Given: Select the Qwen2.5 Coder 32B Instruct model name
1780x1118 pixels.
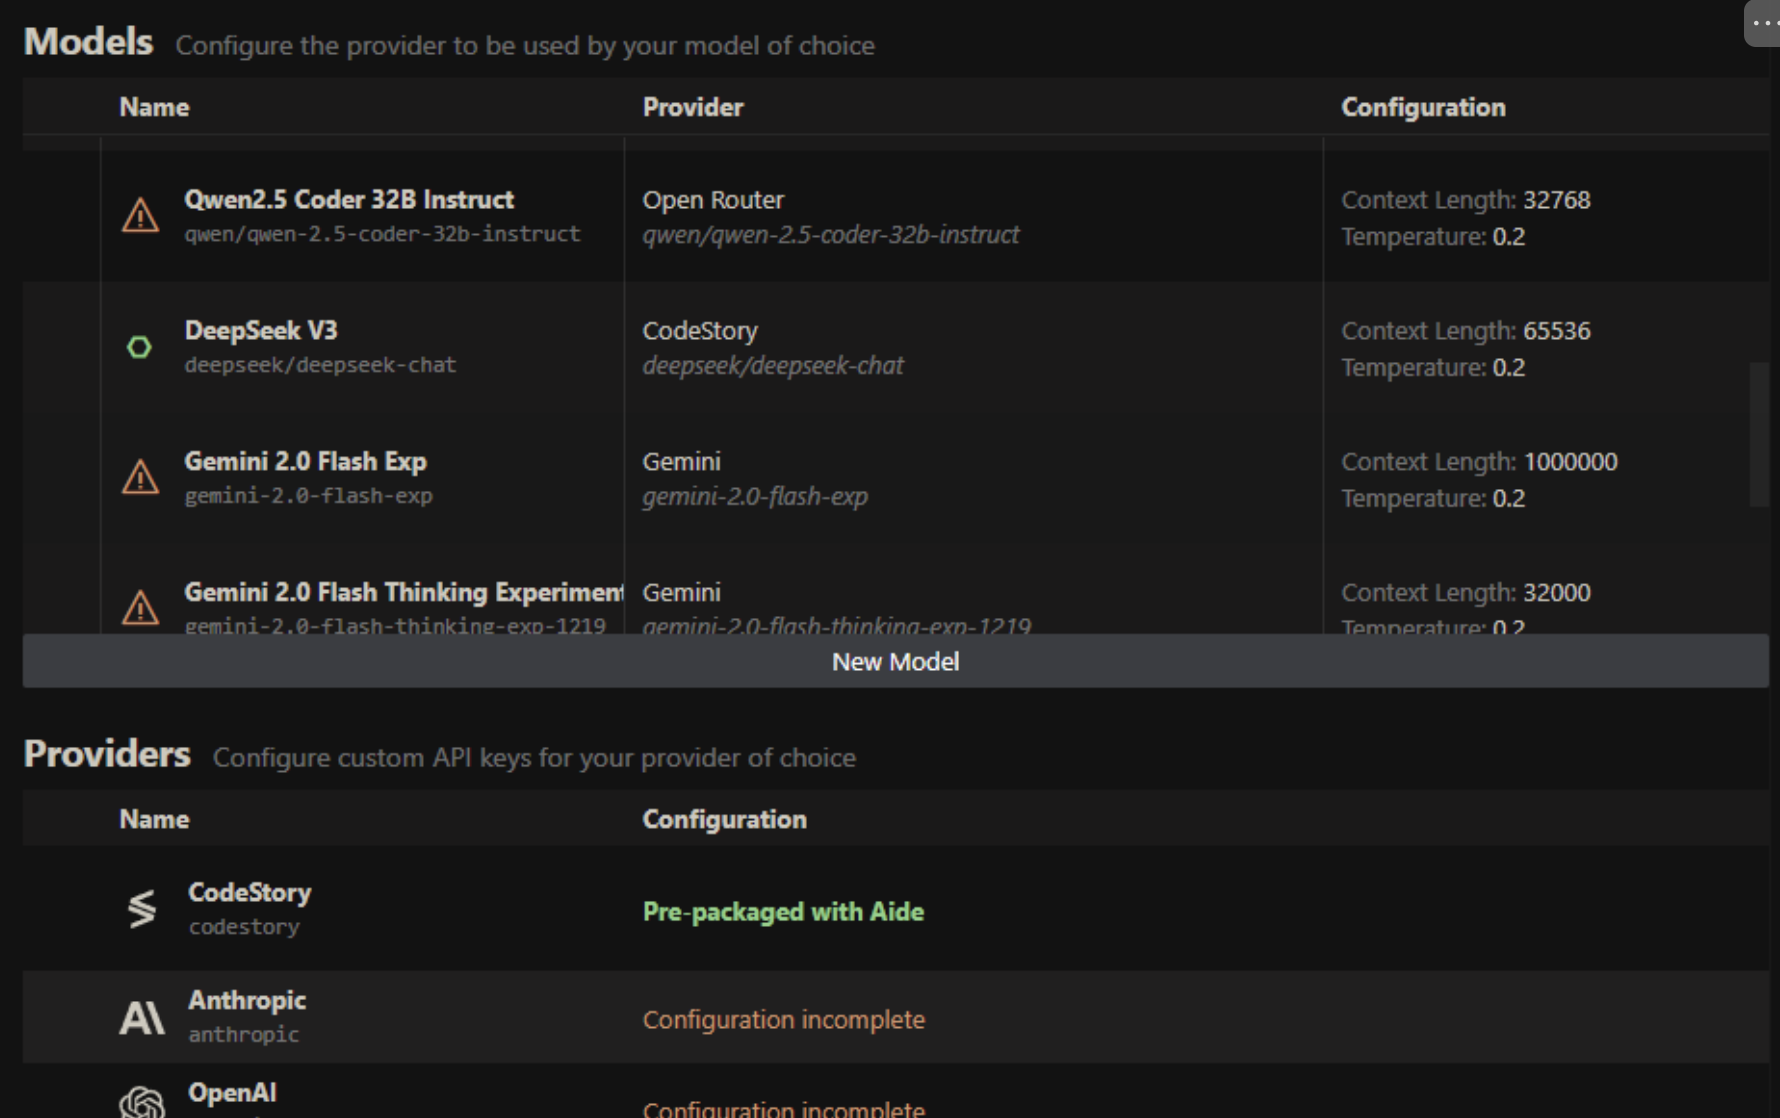Looking at the screenshot, I should tap(349, 199).
